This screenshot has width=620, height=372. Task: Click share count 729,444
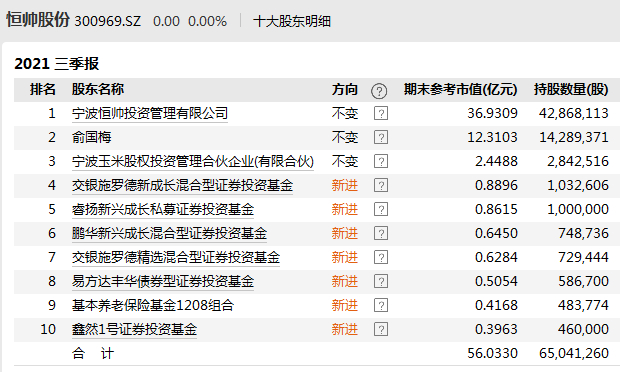coord(583,257)
